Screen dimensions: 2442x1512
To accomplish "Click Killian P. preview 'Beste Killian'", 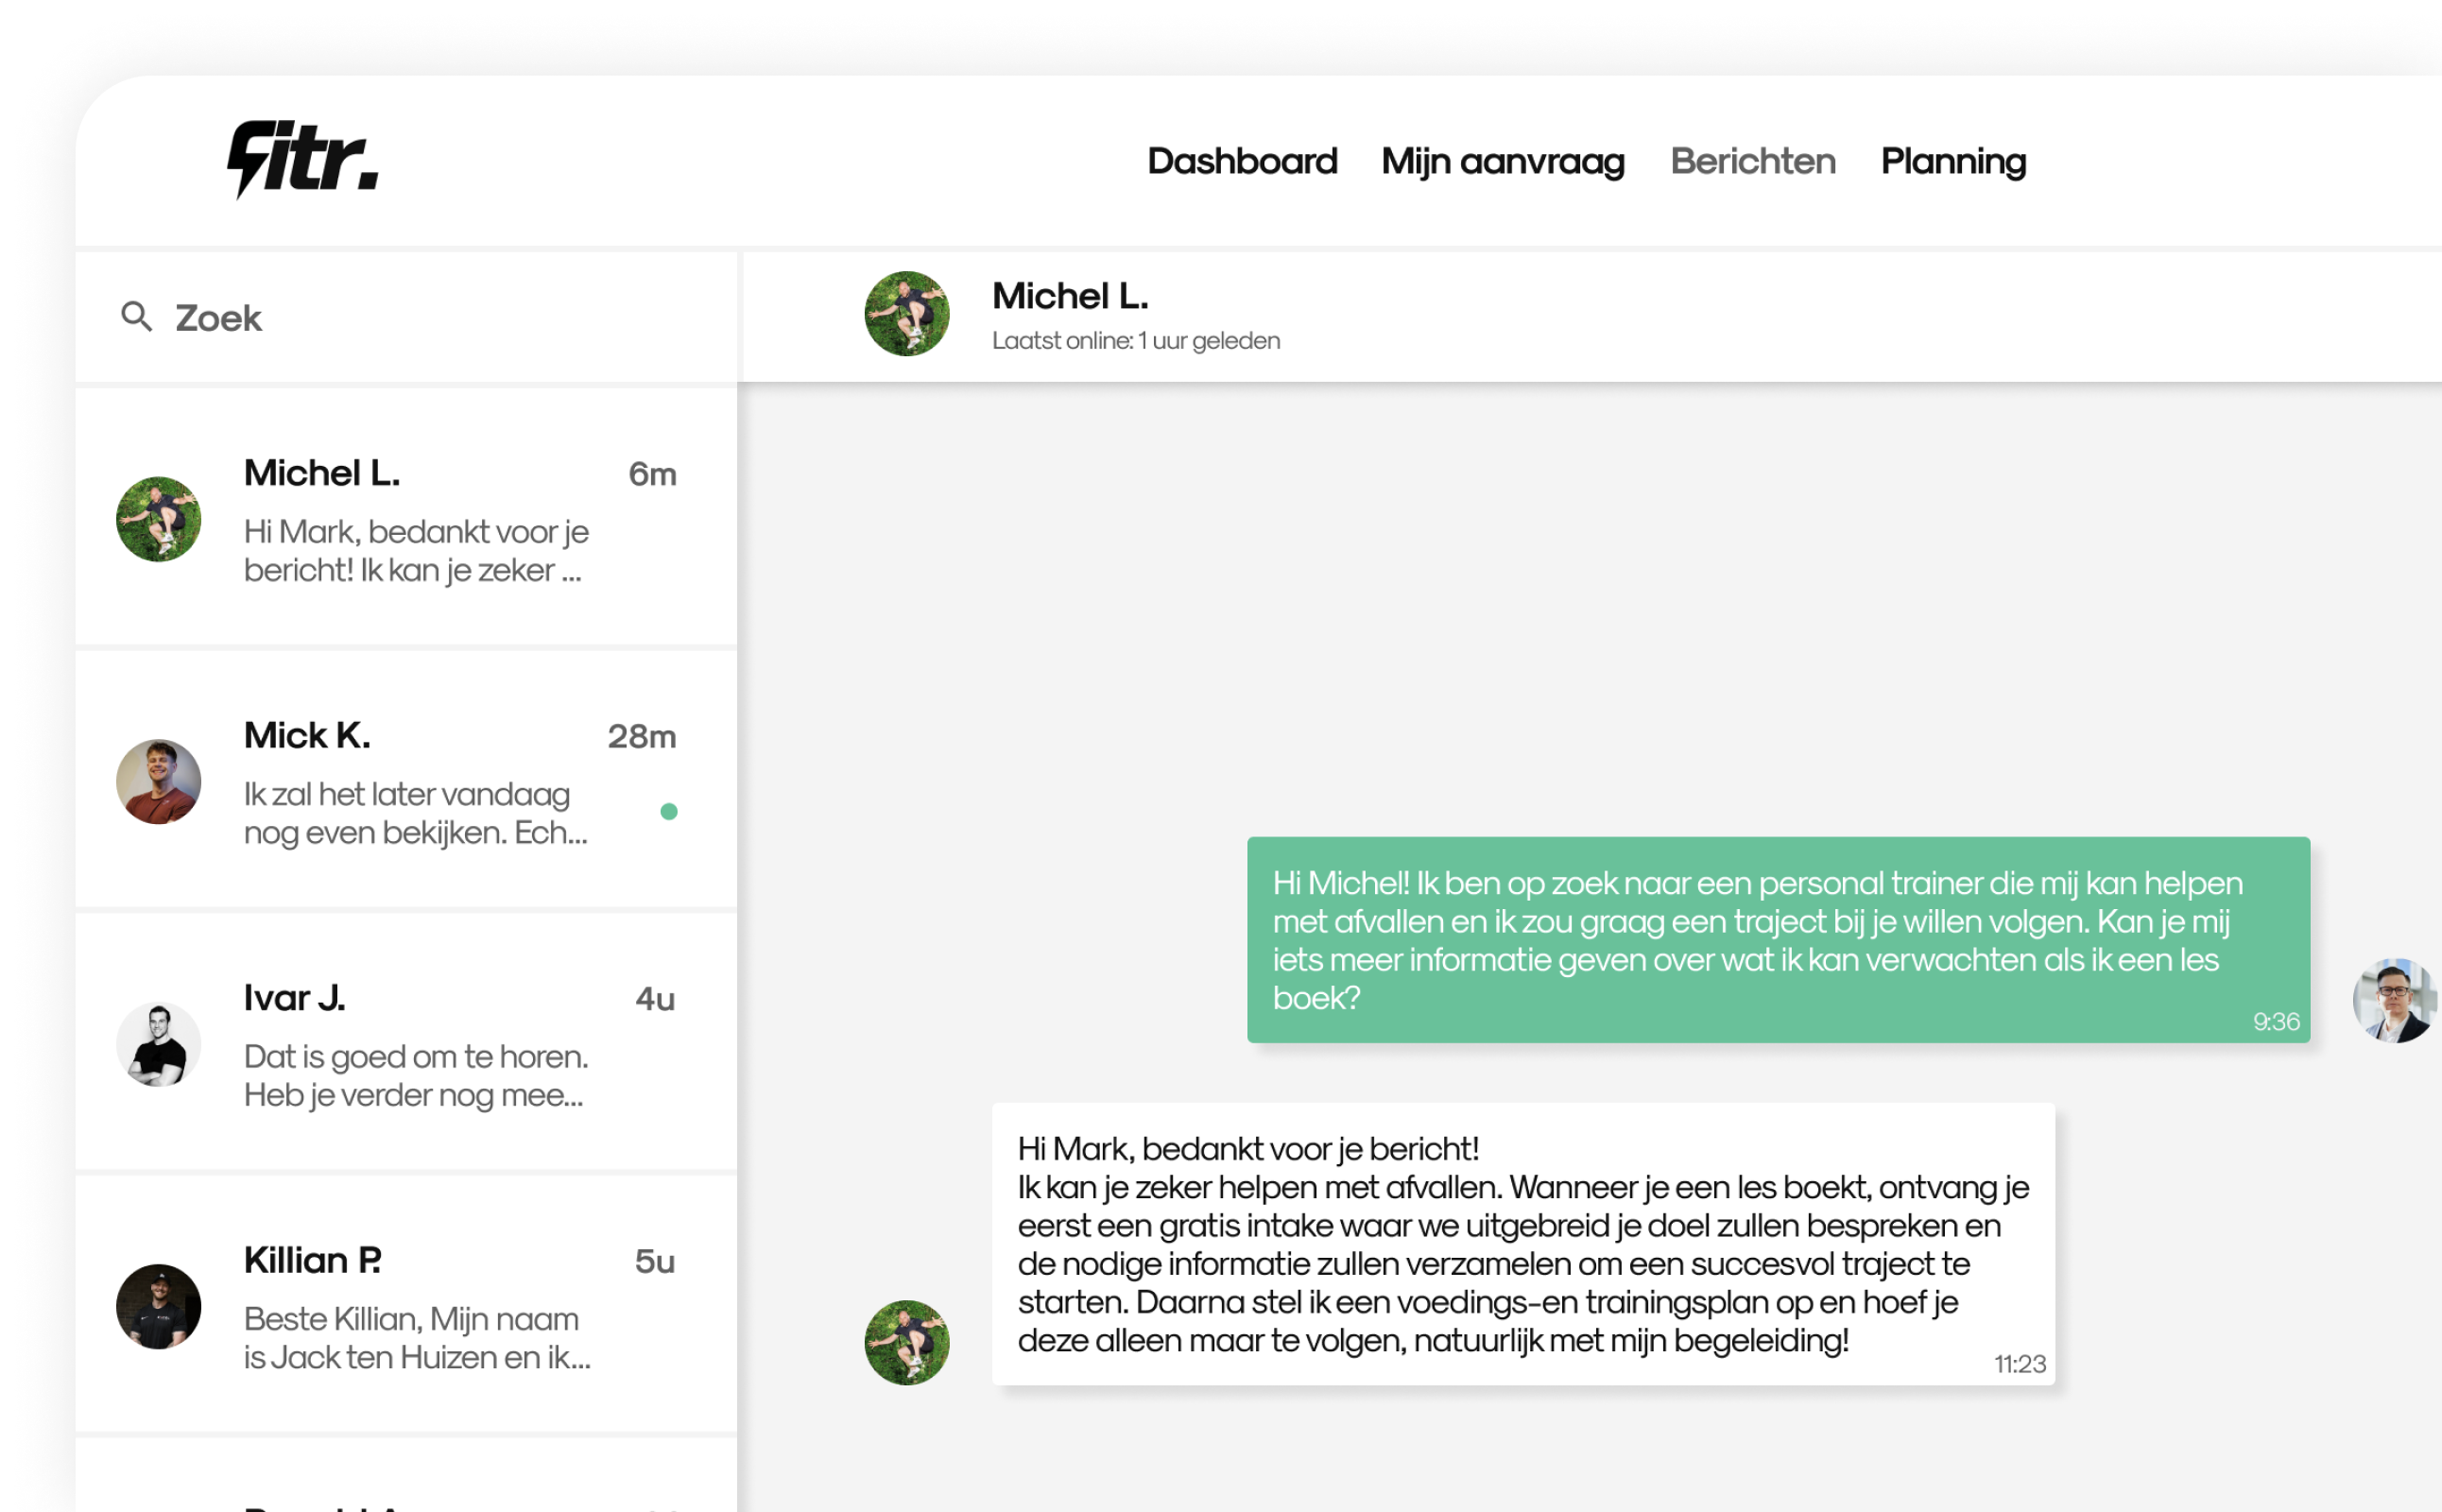I will click(417, 1338).
